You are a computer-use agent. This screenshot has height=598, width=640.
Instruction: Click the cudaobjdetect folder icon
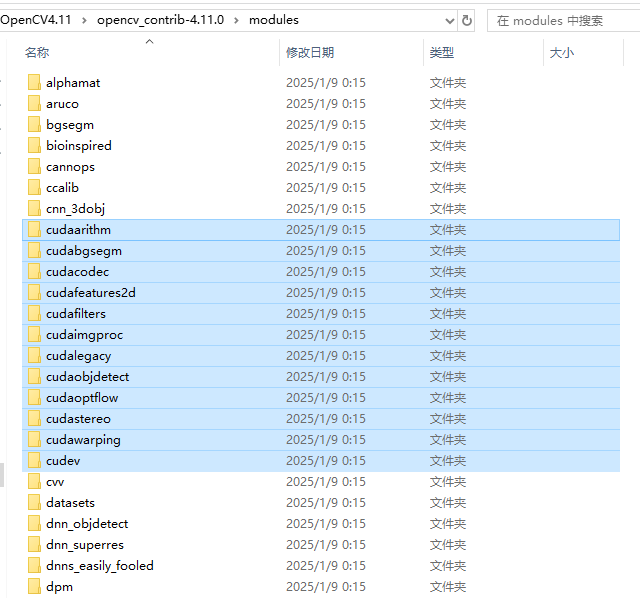click(34, 376)
